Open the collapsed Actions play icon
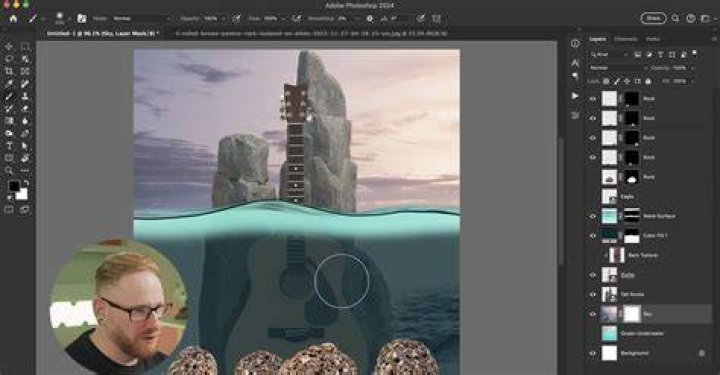The image size is (720, 375). 575,96
